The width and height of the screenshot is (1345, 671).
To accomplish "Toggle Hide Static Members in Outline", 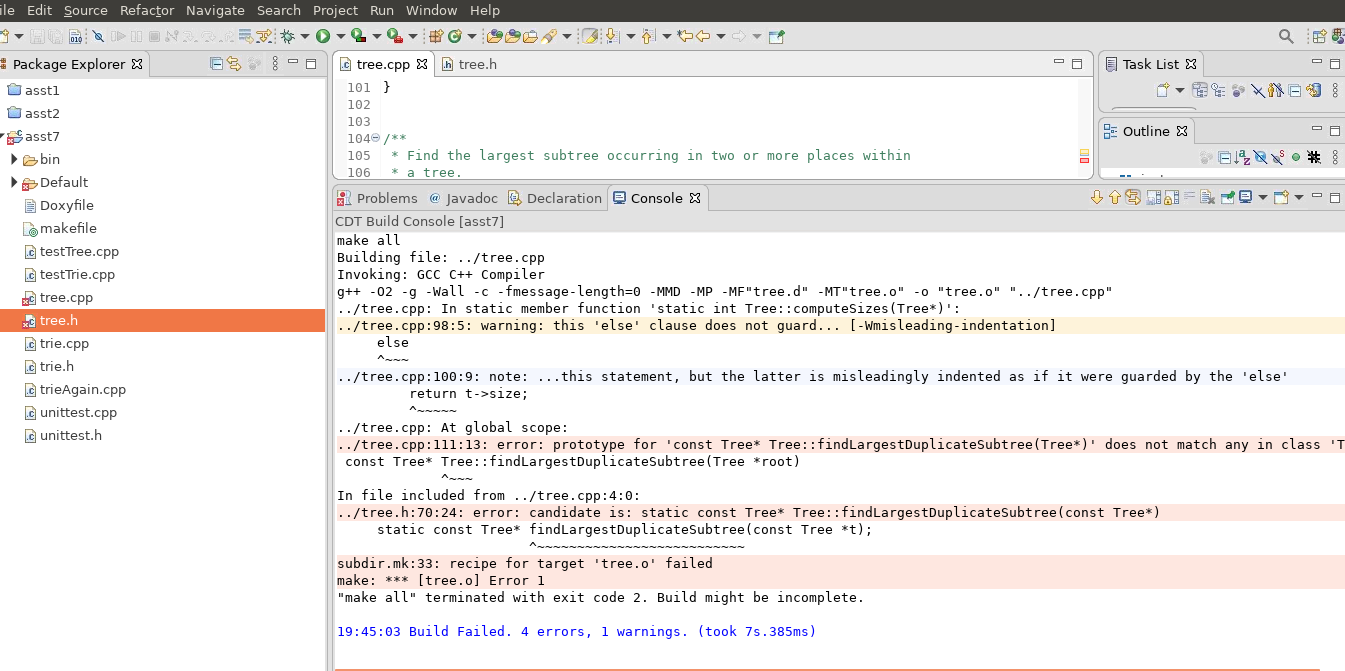I will click(x=1277, y=157).
